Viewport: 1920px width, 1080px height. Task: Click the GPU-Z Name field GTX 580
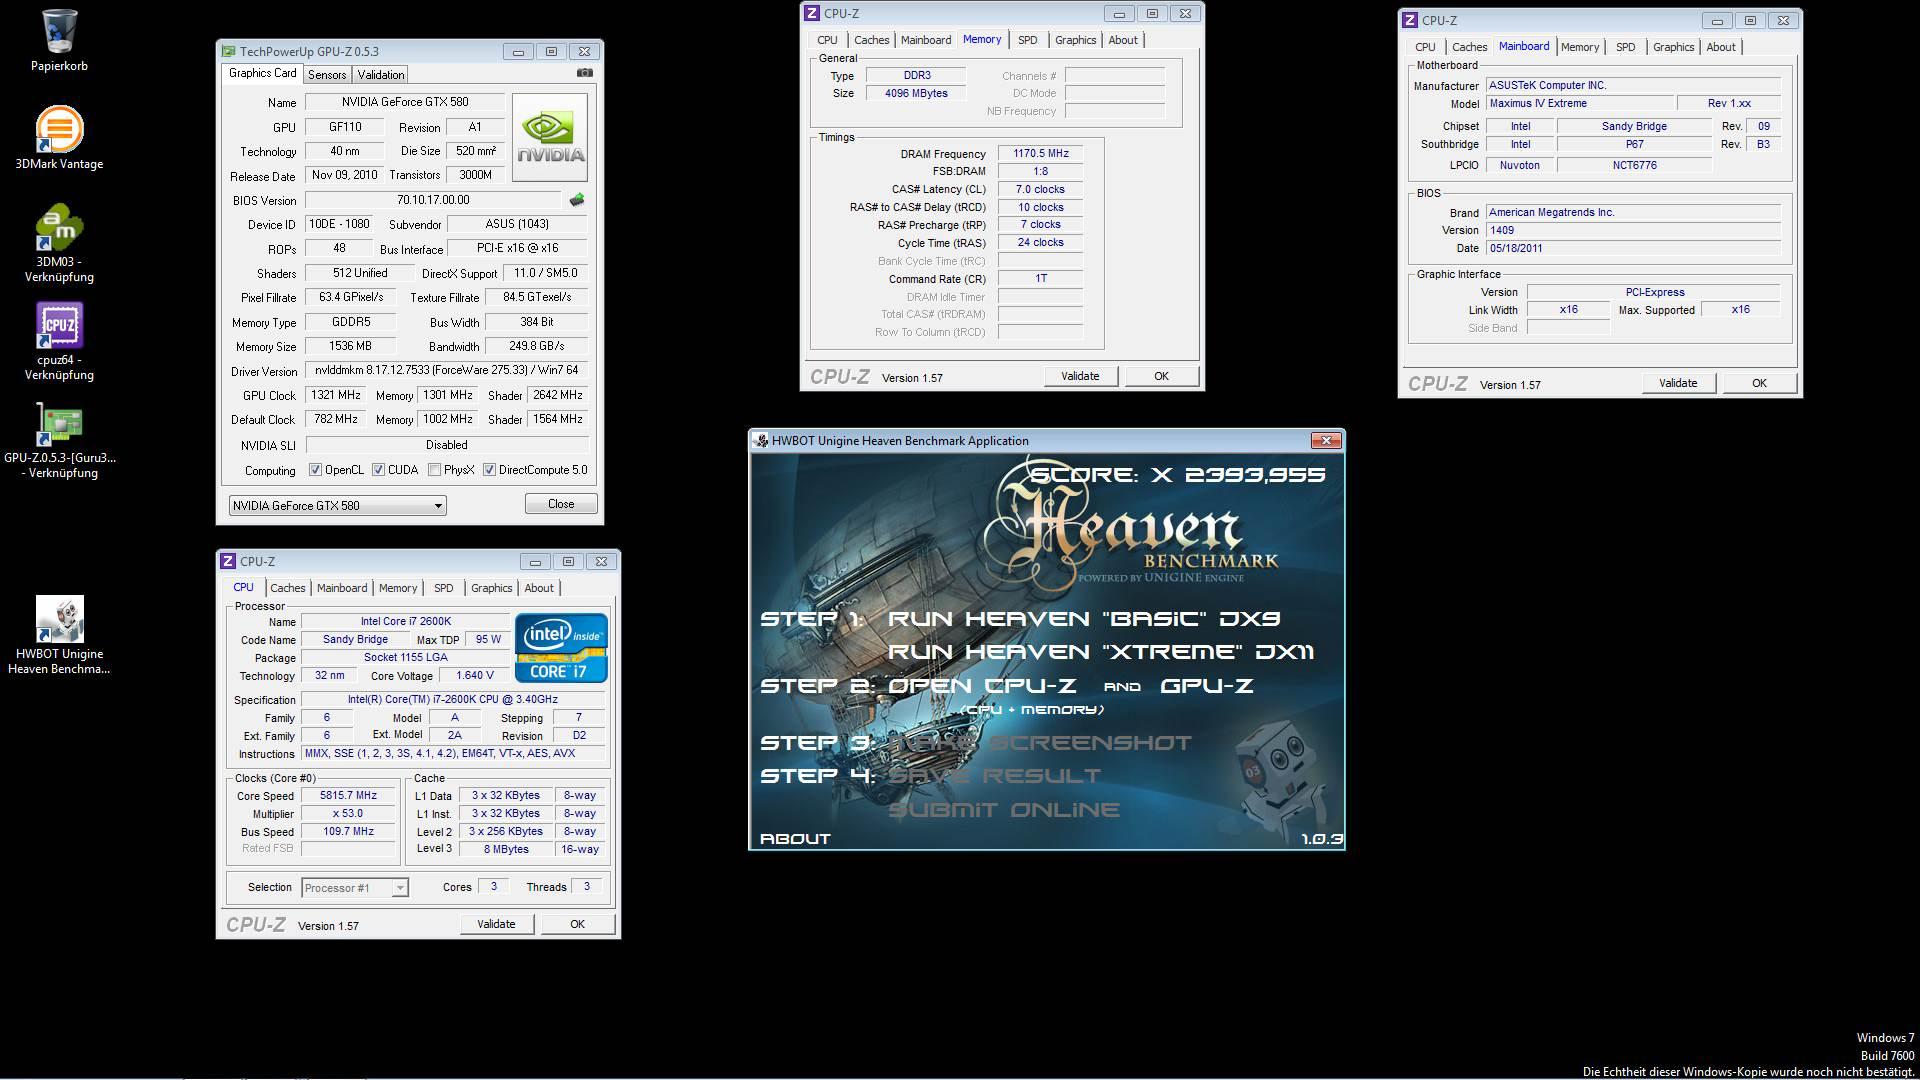pos(405,102)
